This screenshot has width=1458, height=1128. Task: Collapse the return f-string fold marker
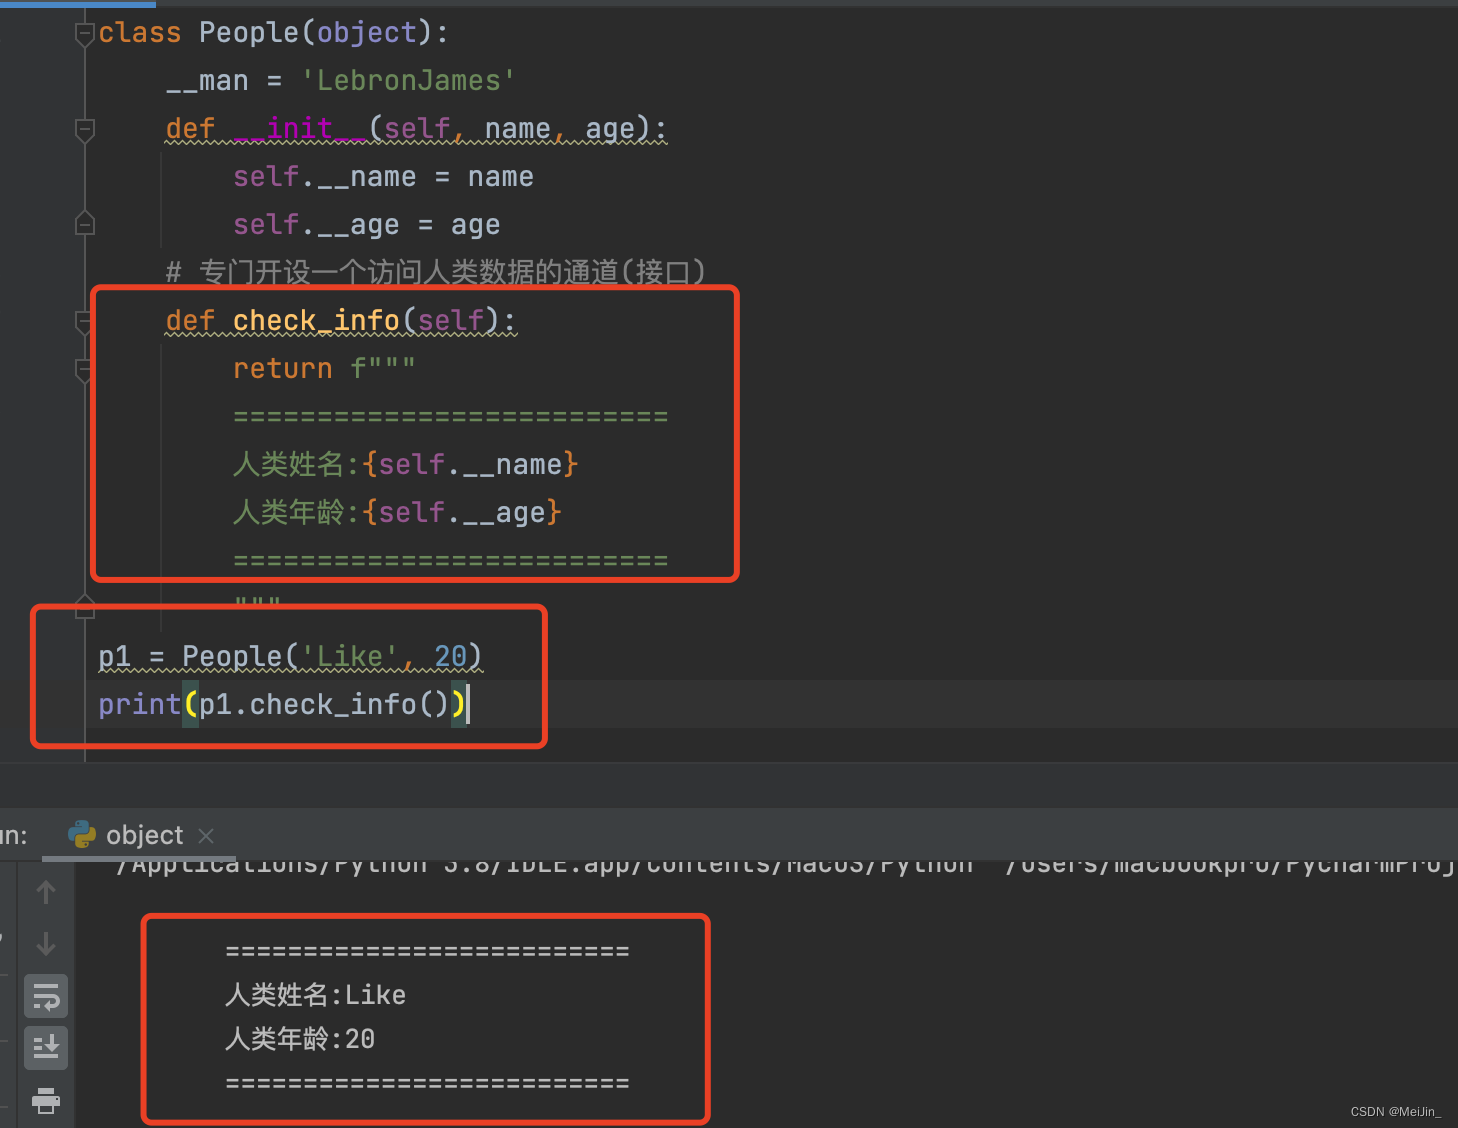click(84, 370)
